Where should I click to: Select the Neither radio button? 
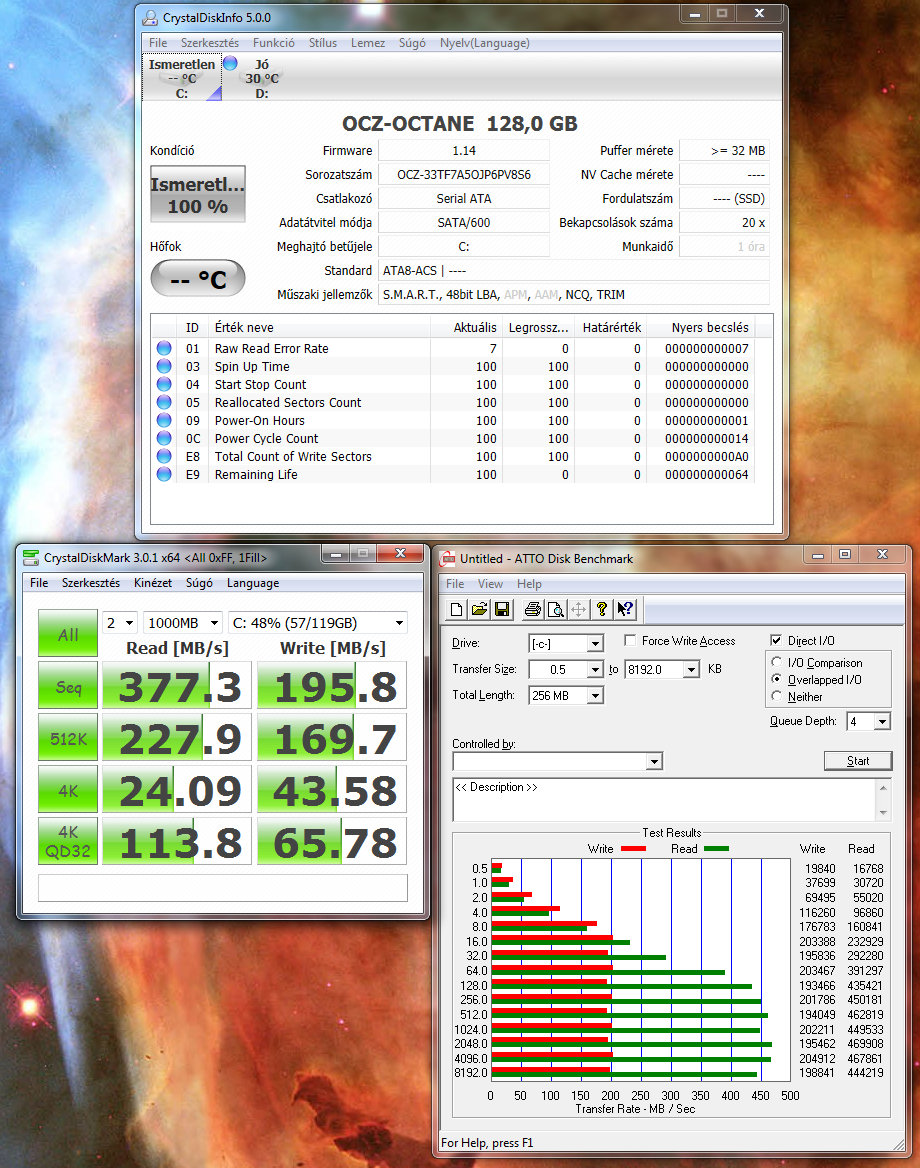click(776, 696)
